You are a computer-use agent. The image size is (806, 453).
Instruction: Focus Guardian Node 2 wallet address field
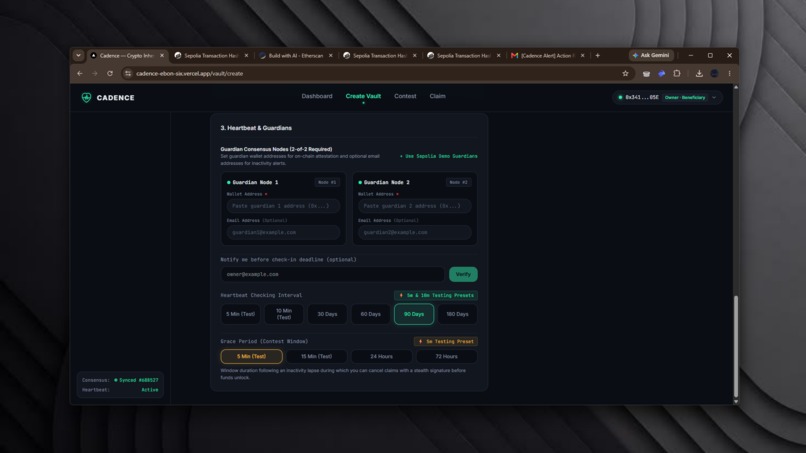[x=415, y=206]
